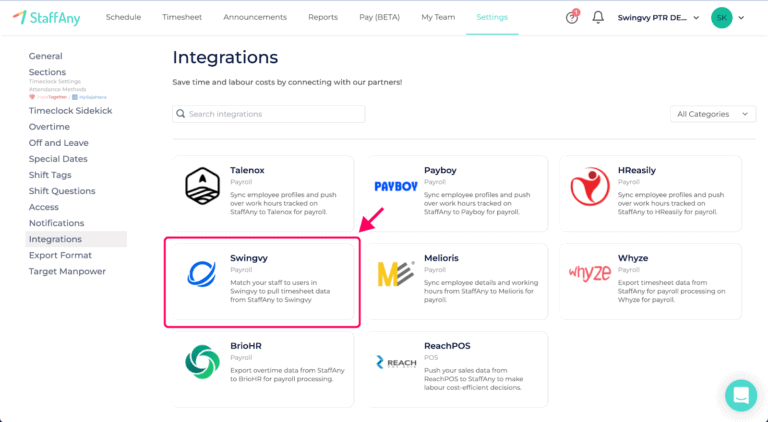Click the Search integrations field
The image size is (768, 422).
[268, 114]
